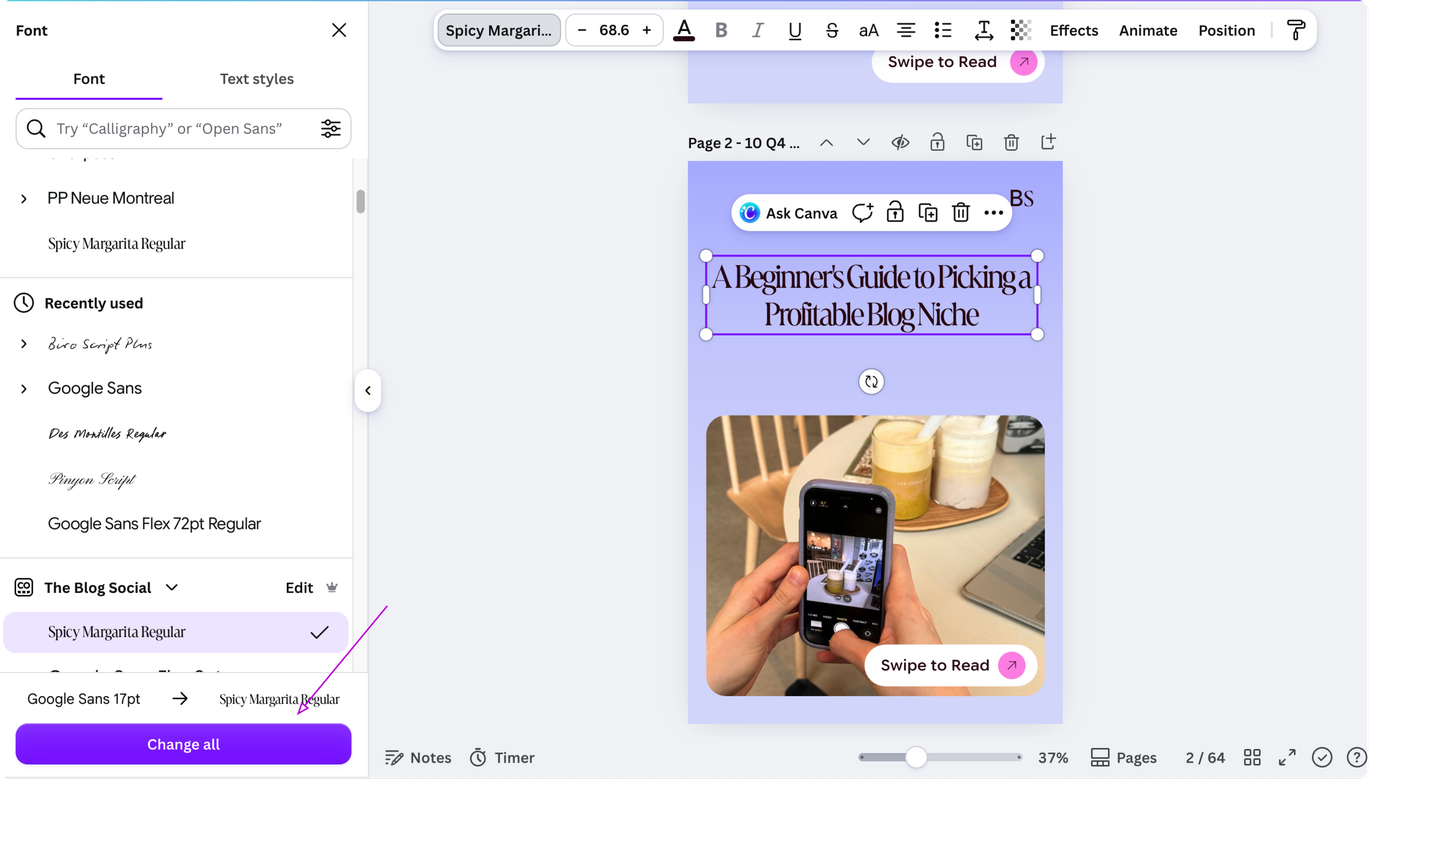Open help question mark button

[1357, 757]
